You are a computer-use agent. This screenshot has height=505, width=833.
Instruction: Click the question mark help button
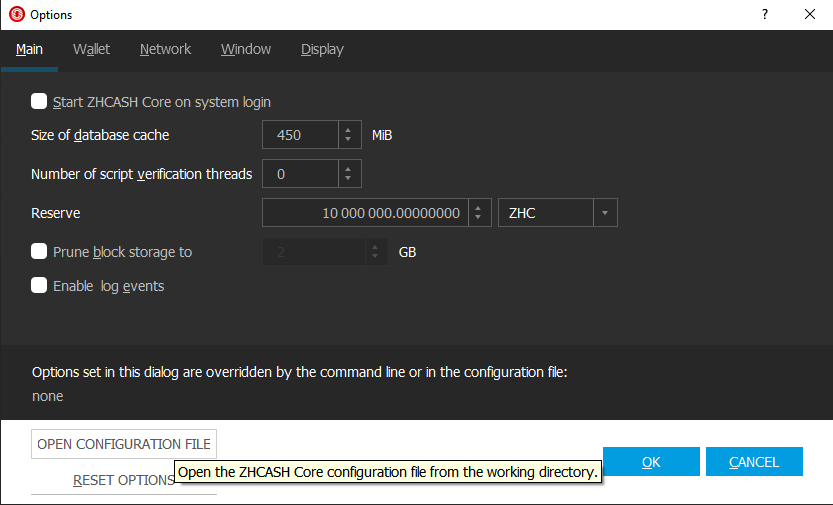point(765,14)
